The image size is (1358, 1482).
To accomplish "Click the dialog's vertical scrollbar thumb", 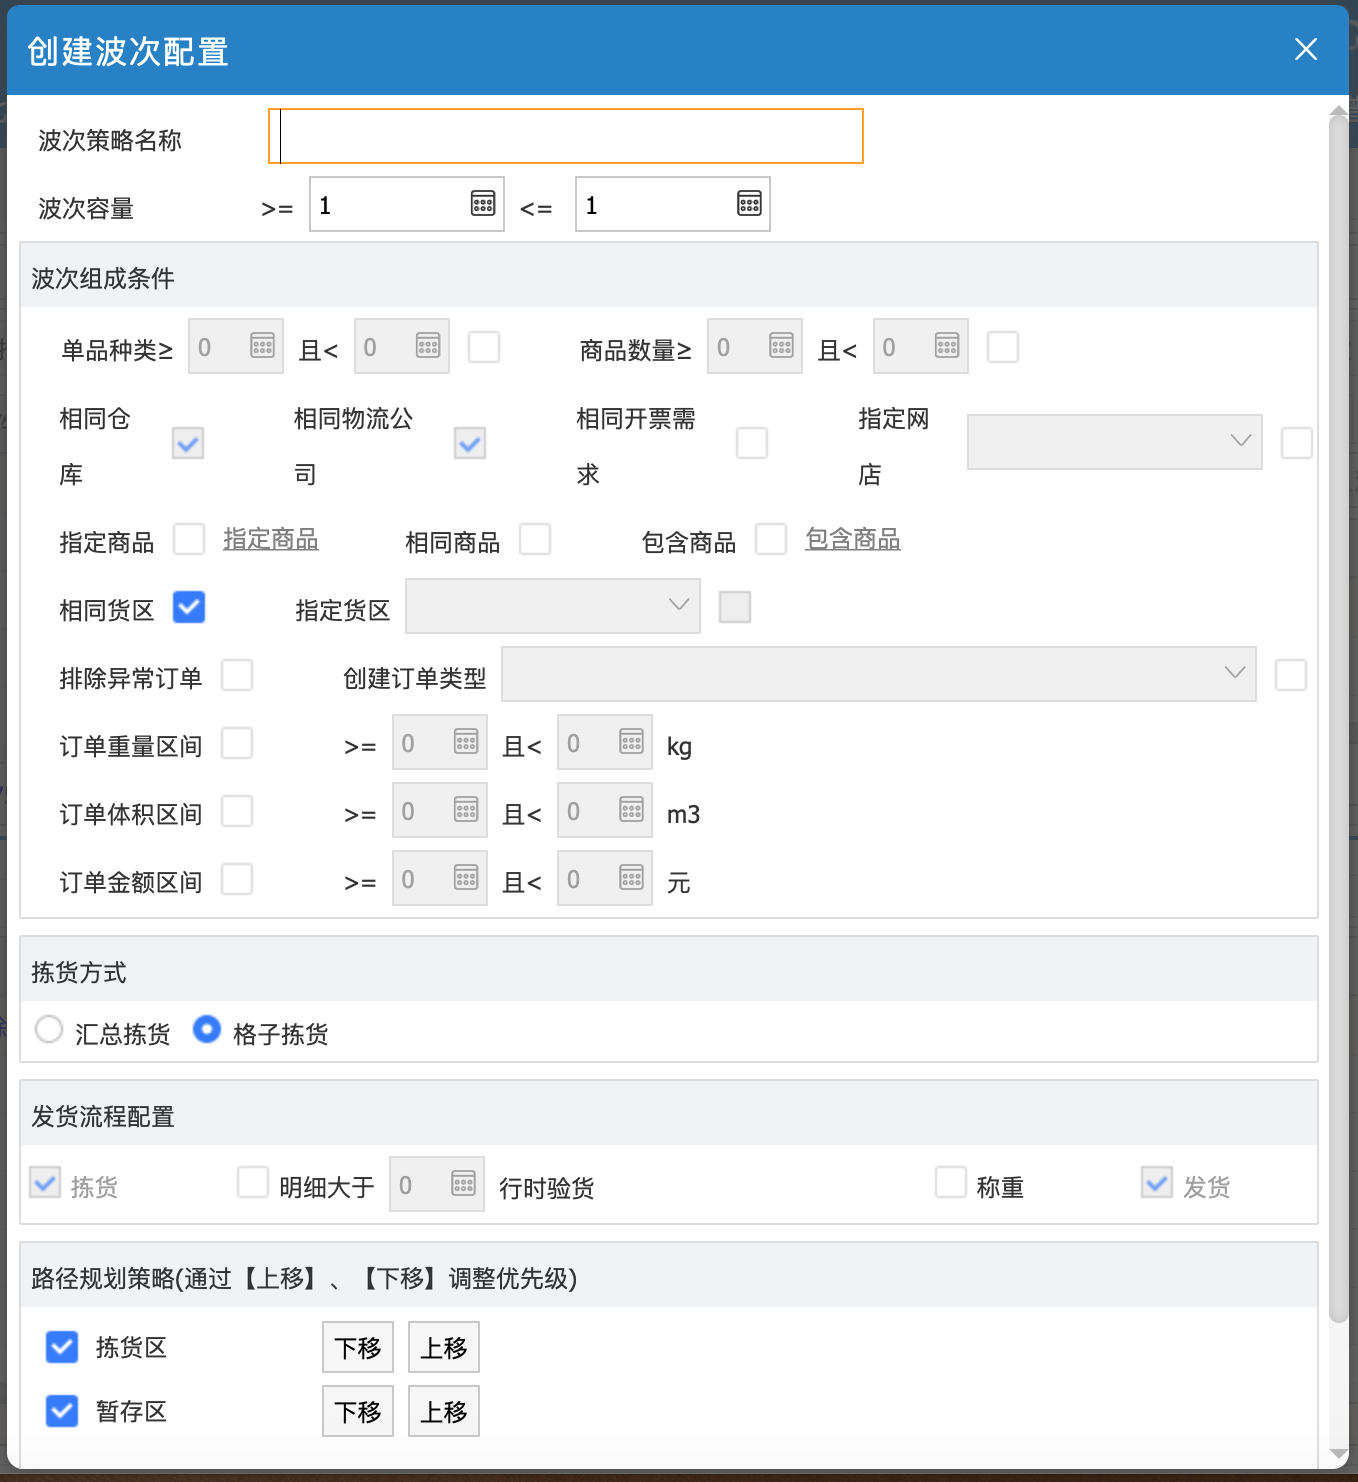I will click(x=1339, y=720).
